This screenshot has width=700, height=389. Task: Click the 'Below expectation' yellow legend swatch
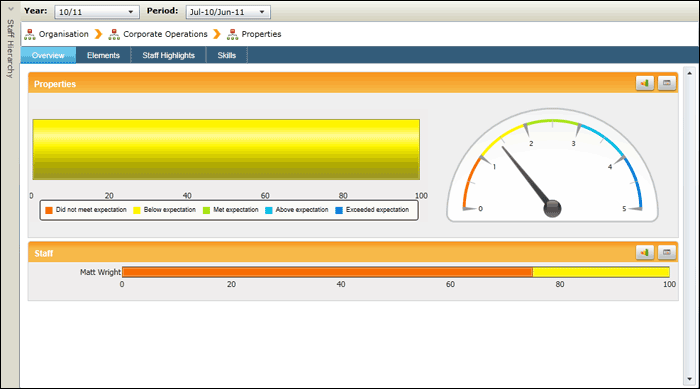click(137, 210)
